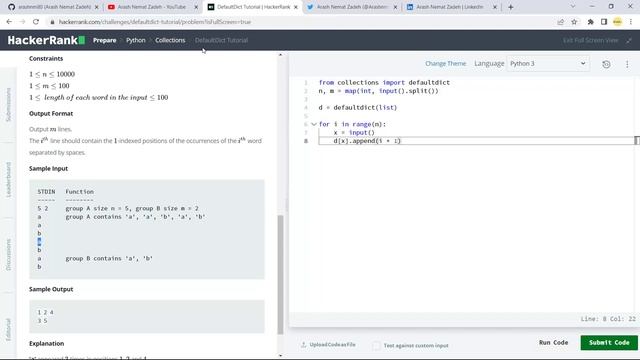Click the Run Code button
Viewport: 640px width, 360px height.
(x=553, y=343)
